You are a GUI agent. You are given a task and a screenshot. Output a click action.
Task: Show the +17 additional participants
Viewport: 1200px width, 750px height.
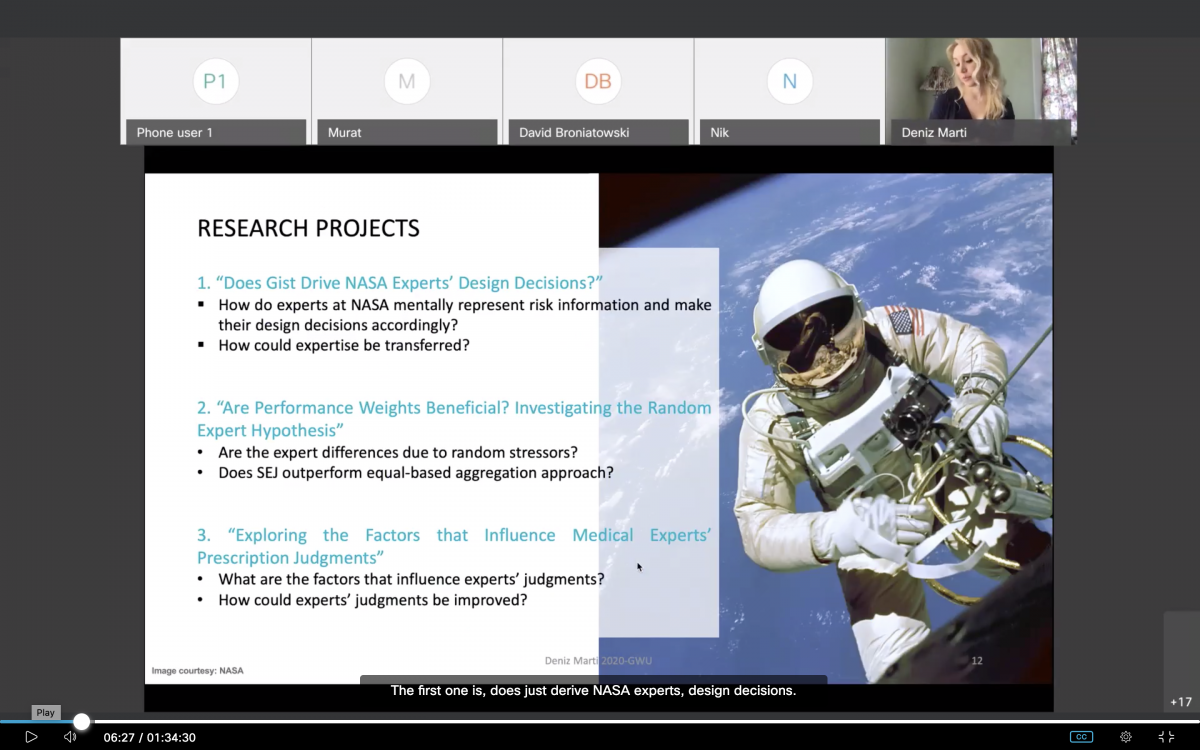click(x=1181, y=702)
